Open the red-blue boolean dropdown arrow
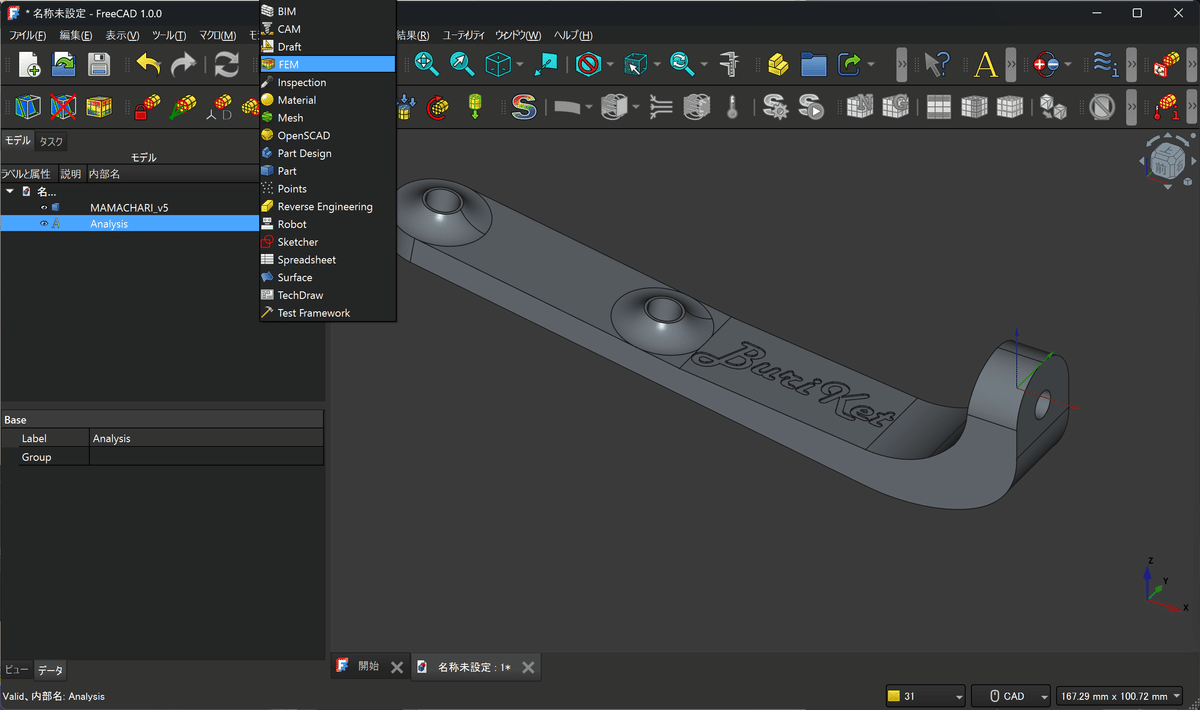This screenshot has height=710, width=1200. click(1069, 65)
